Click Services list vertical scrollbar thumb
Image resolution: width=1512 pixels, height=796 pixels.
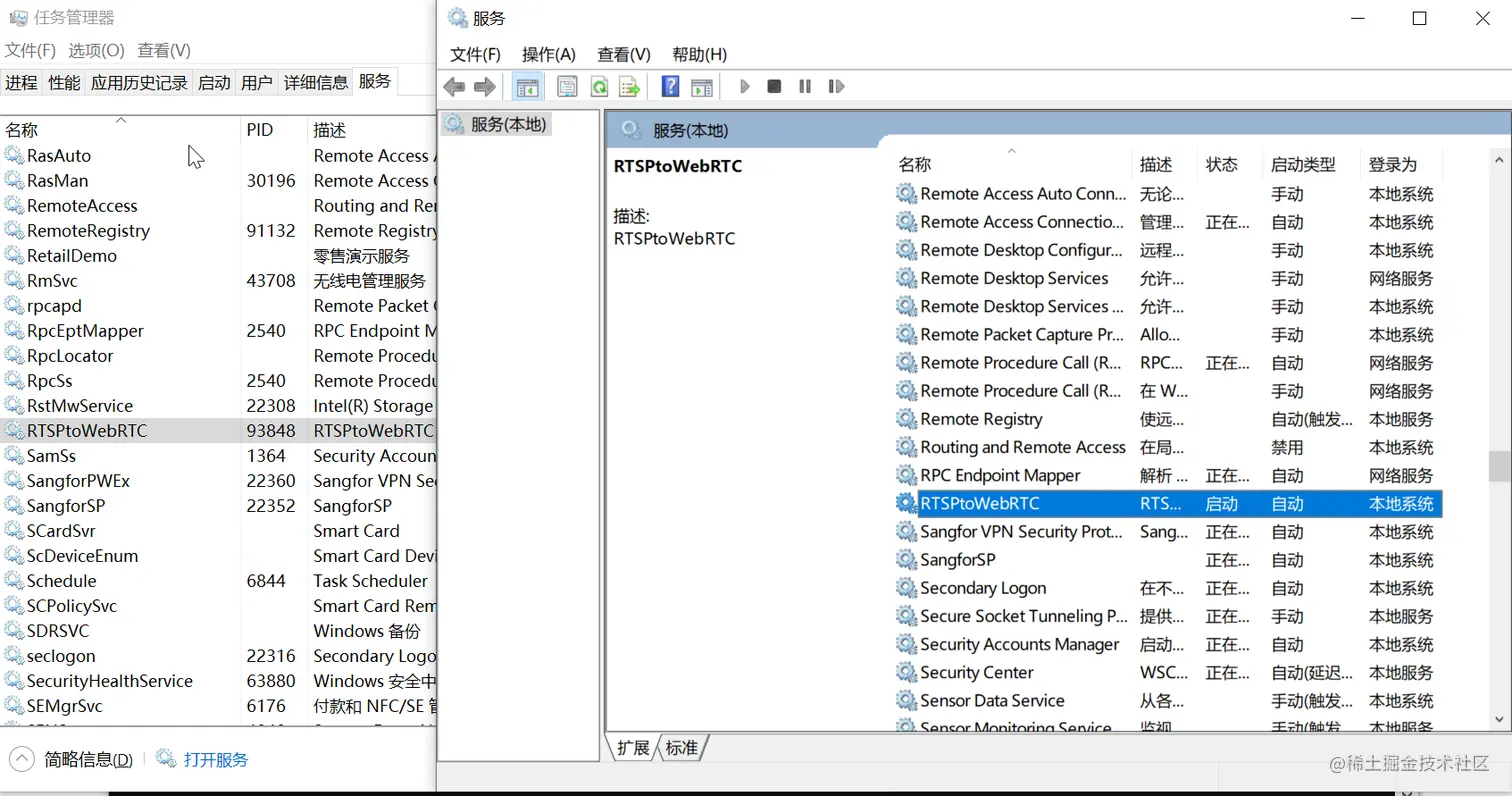coord(1498,466)
